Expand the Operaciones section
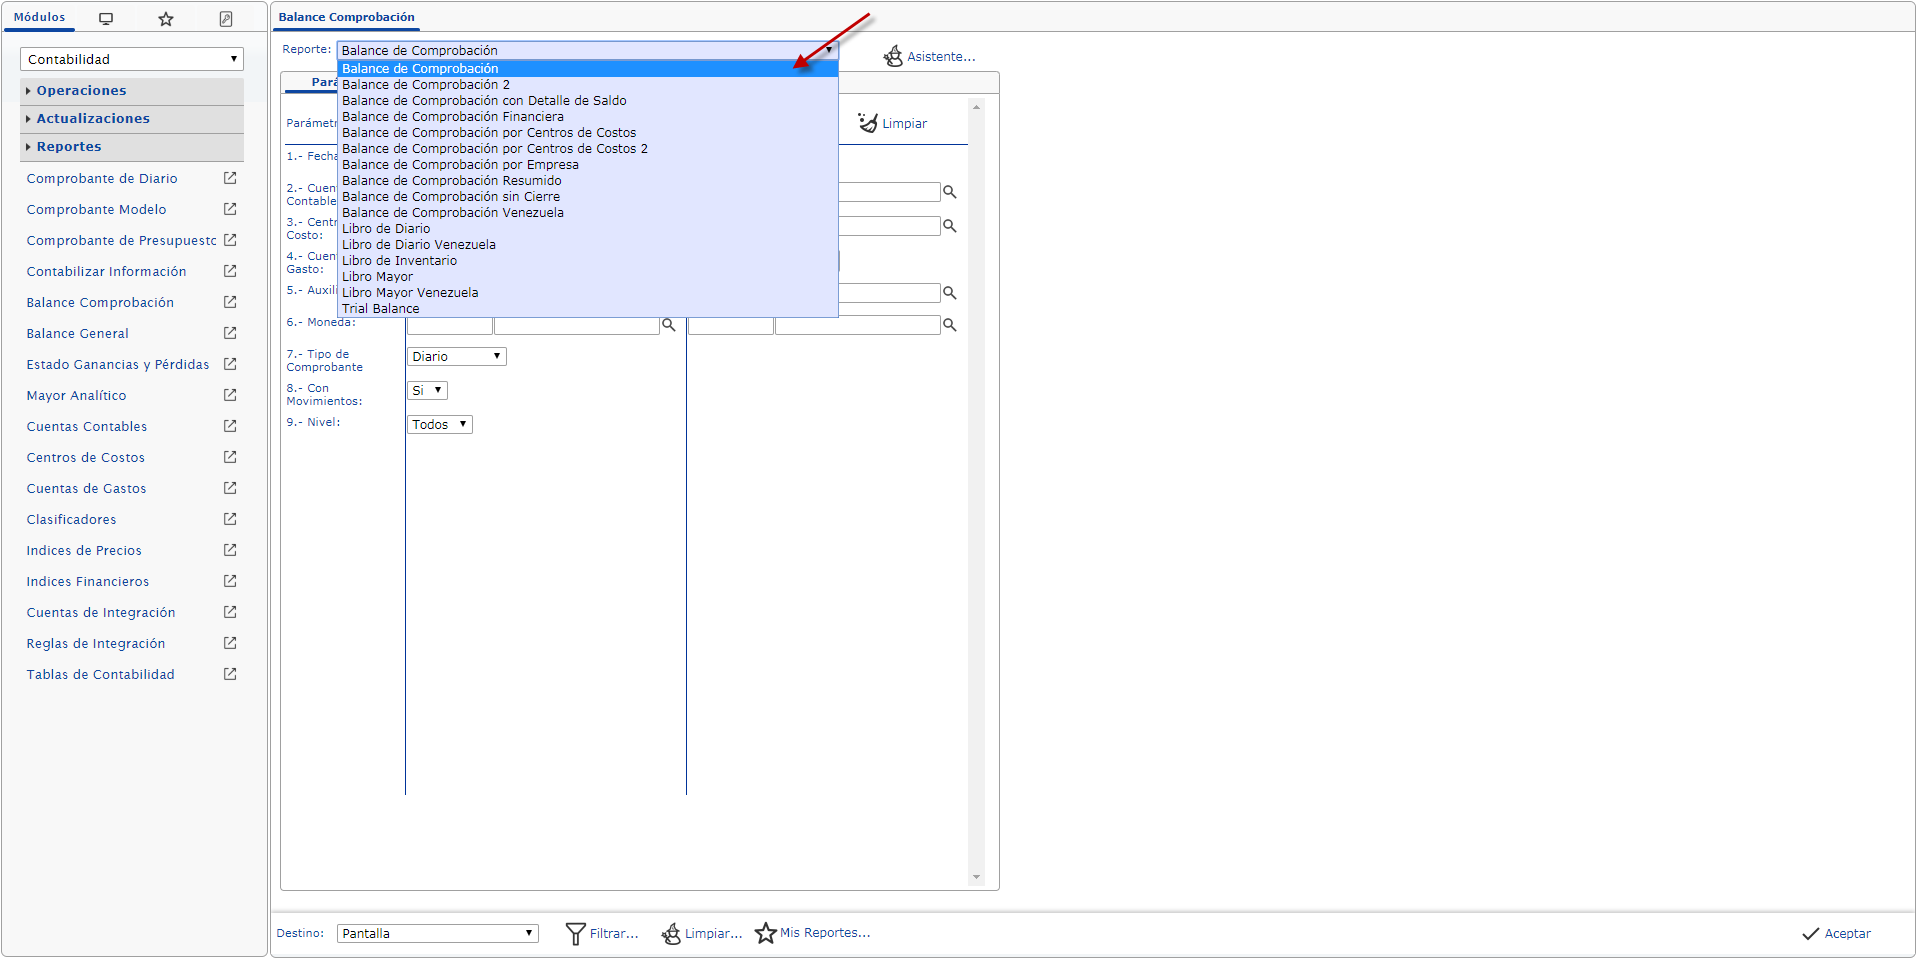 point(132,91)
